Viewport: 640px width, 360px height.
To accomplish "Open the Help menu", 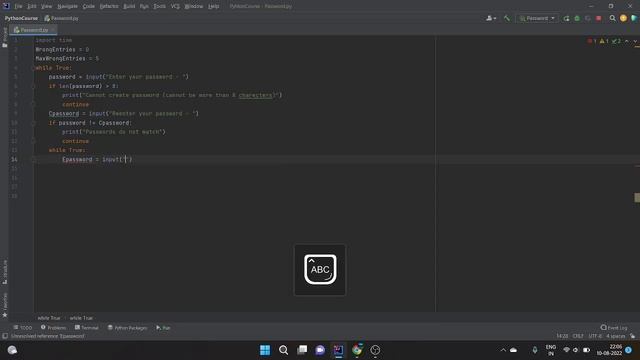I will point(213,6).
